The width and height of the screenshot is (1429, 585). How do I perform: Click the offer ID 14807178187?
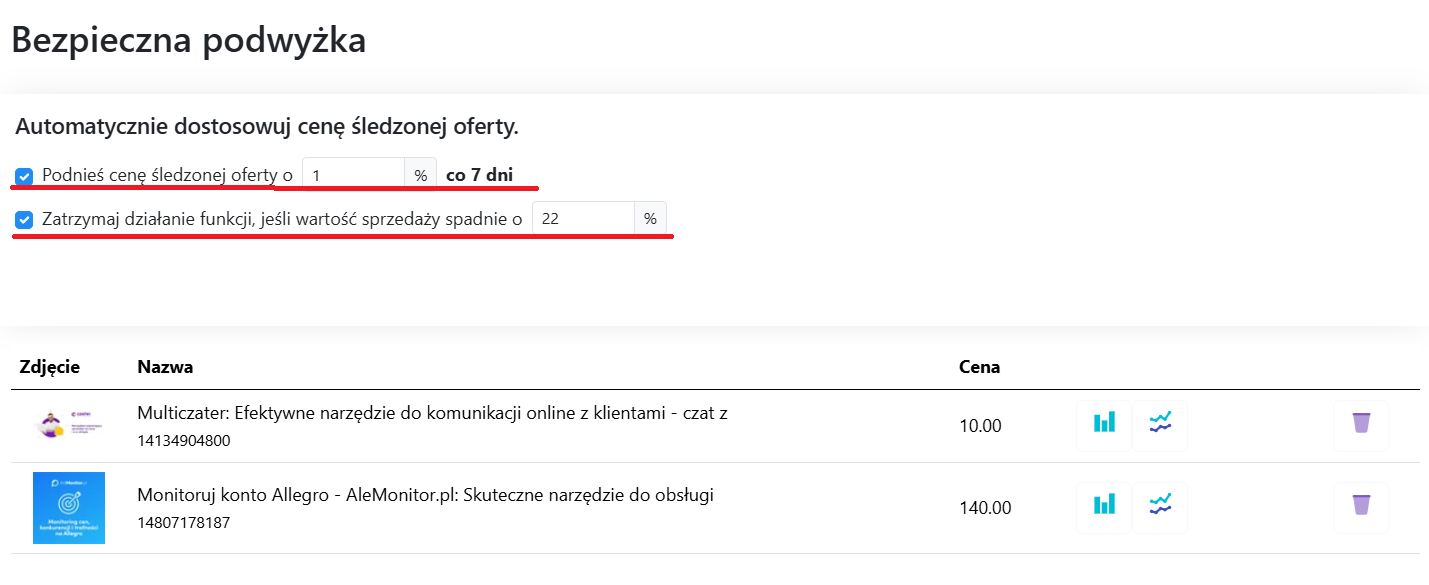pyautogui.click(x=184, y=522)
